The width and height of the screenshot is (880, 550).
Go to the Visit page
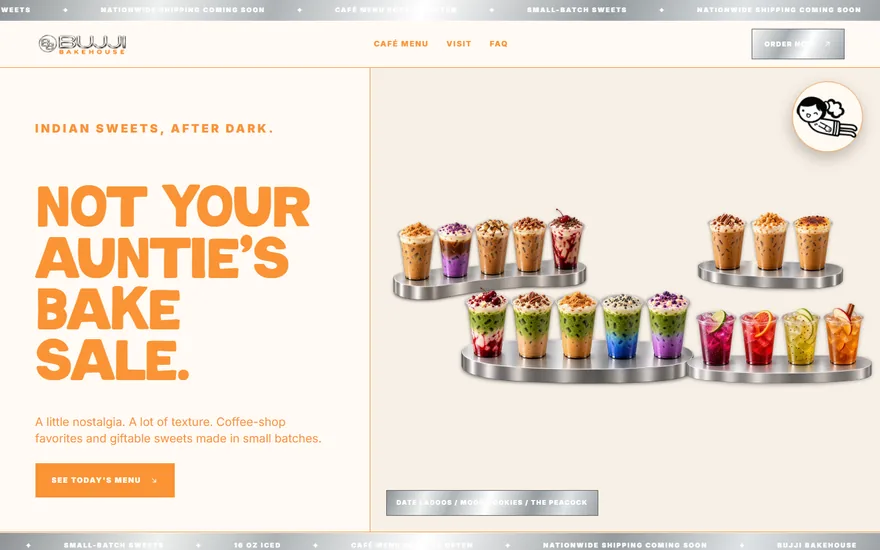click(x=459, y=44)
